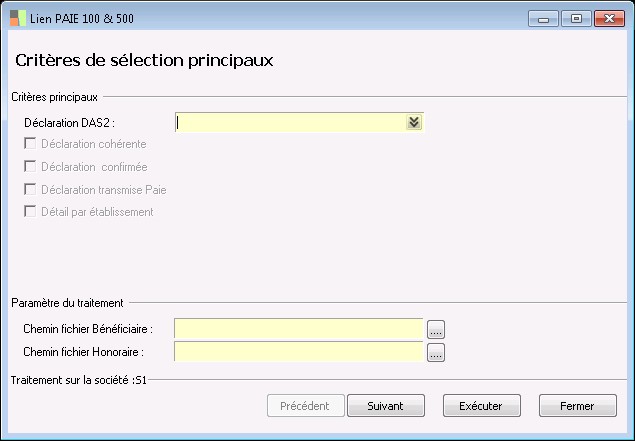Close the window with the red X
Viewport: 635px width, 441px height.
click(607, 18)
